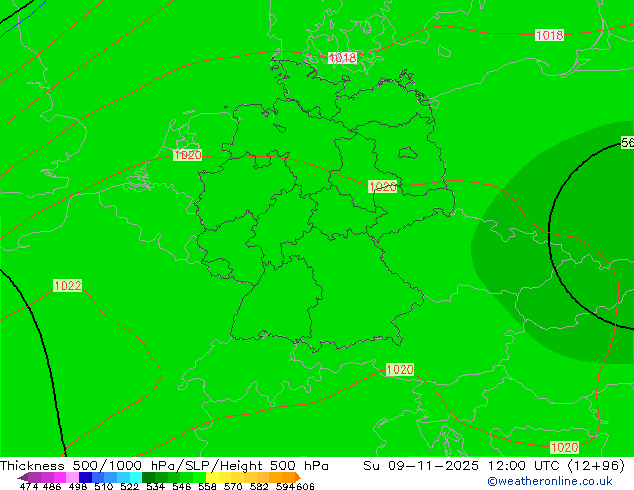The image size is (634, 490).
Task: Pick the dark navy blue legend swatch
Action: tap(85, 477)
